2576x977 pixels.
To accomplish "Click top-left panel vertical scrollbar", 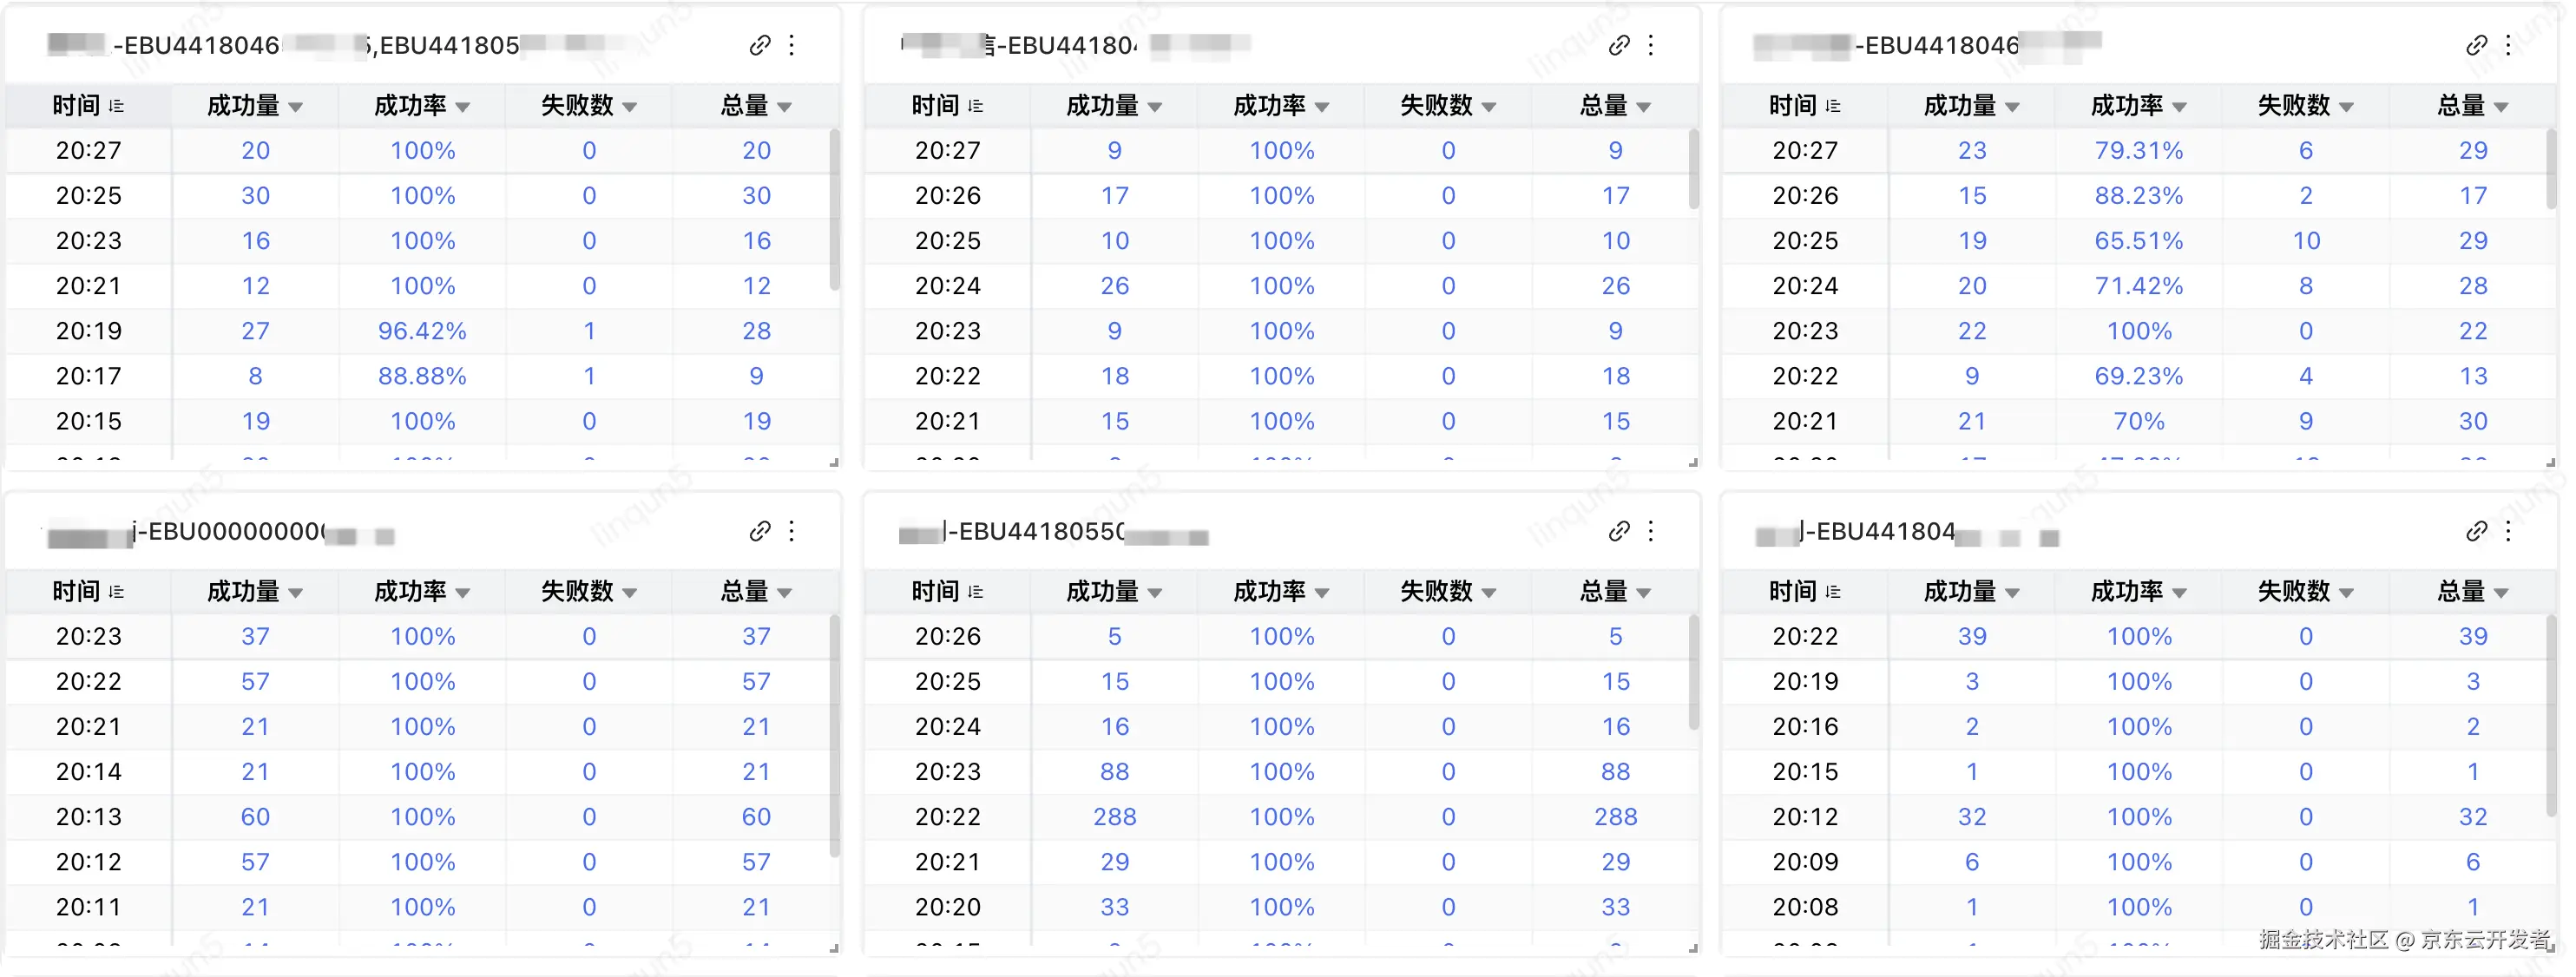I will (x=834, y=210).
